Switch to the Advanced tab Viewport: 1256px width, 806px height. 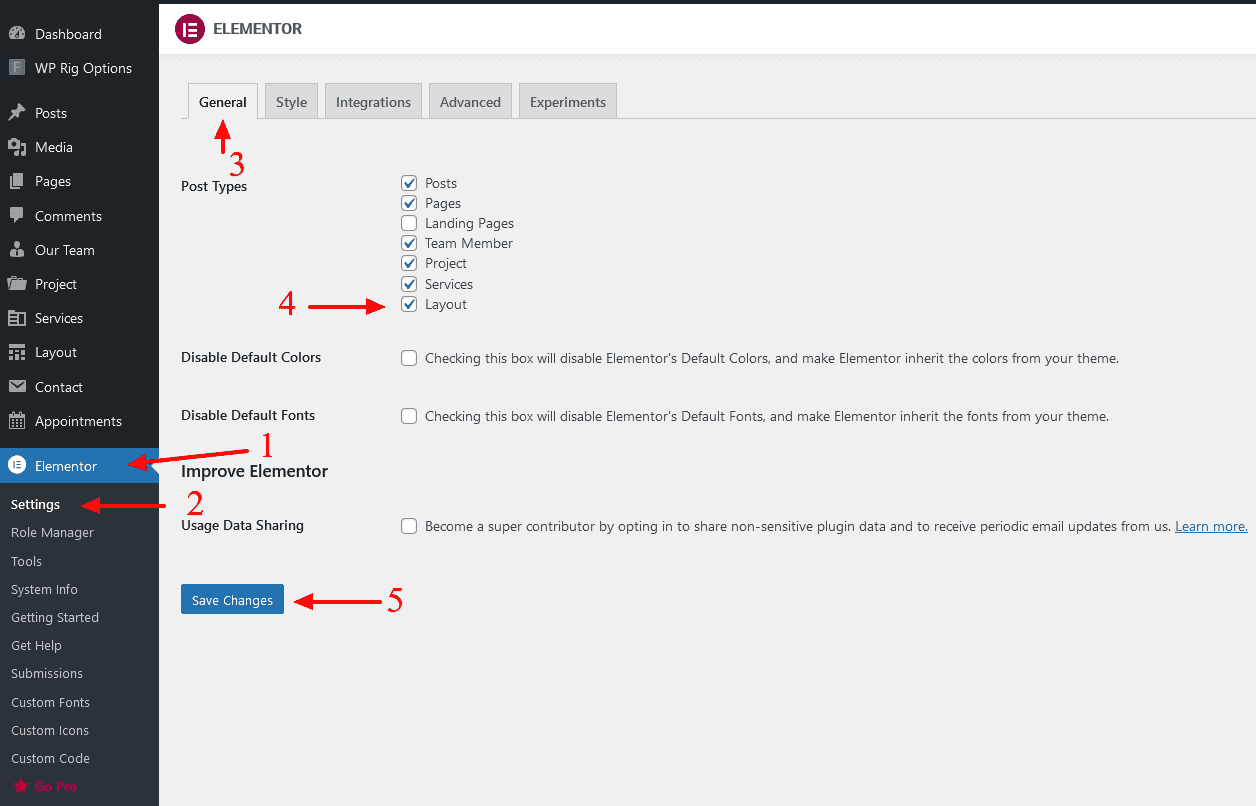pos(470,102)
